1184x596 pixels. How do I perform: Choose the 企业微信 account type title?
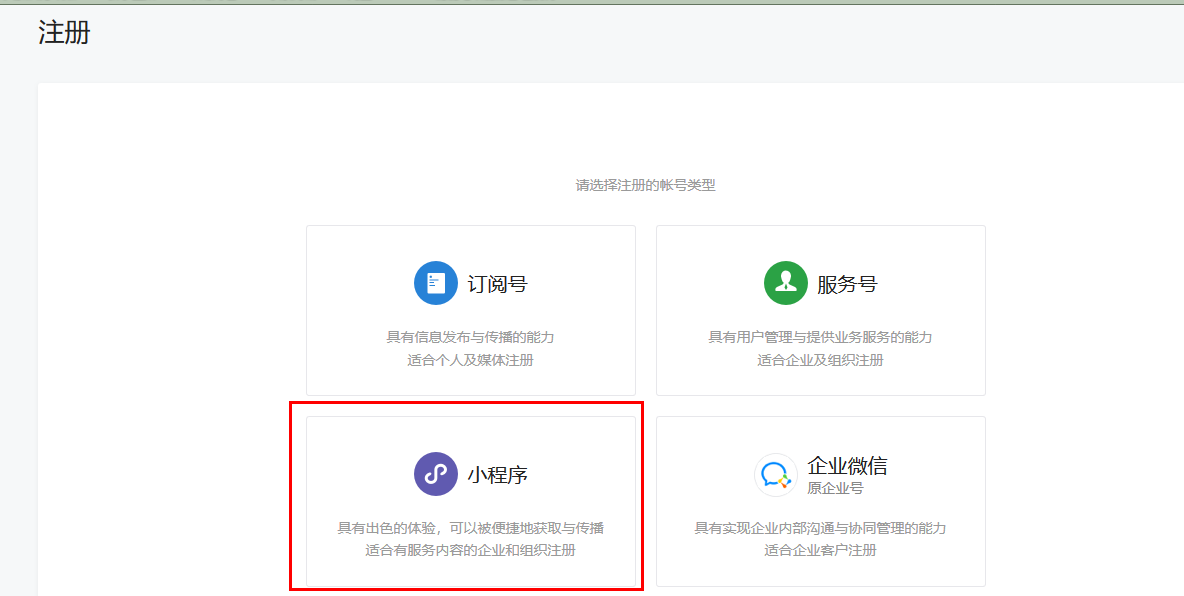click(x=847, y=465)
